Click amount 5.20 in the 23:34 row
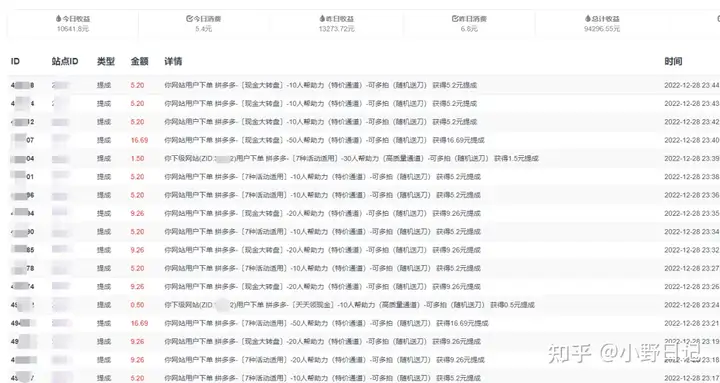The width and height of the screenshot is (720, 383). point(137,232)
